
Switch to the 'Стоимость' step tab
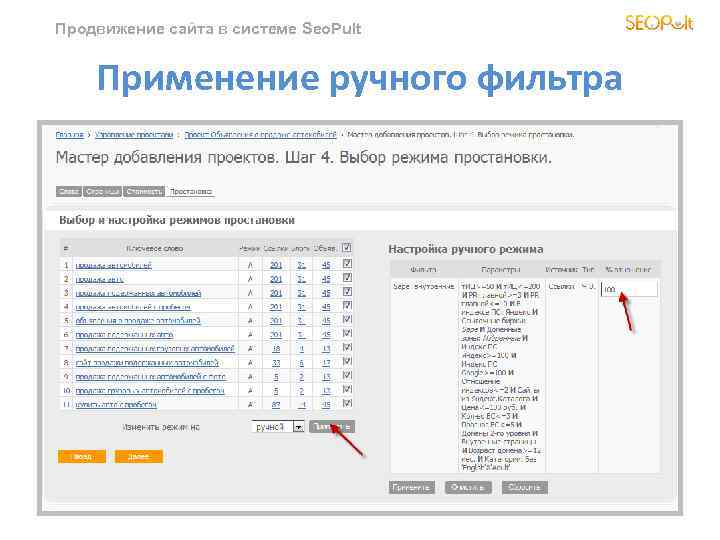[x=144, y=191]
